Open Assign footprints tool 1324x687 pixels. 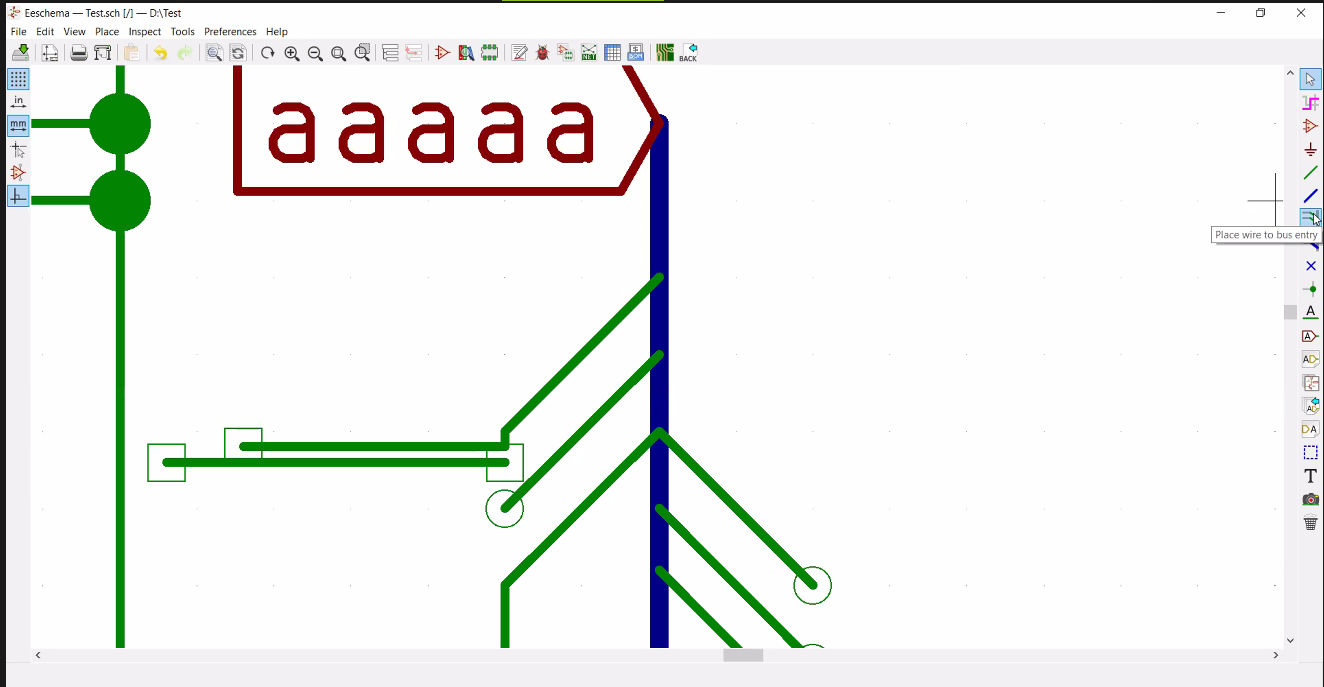[x=566, y=53]
